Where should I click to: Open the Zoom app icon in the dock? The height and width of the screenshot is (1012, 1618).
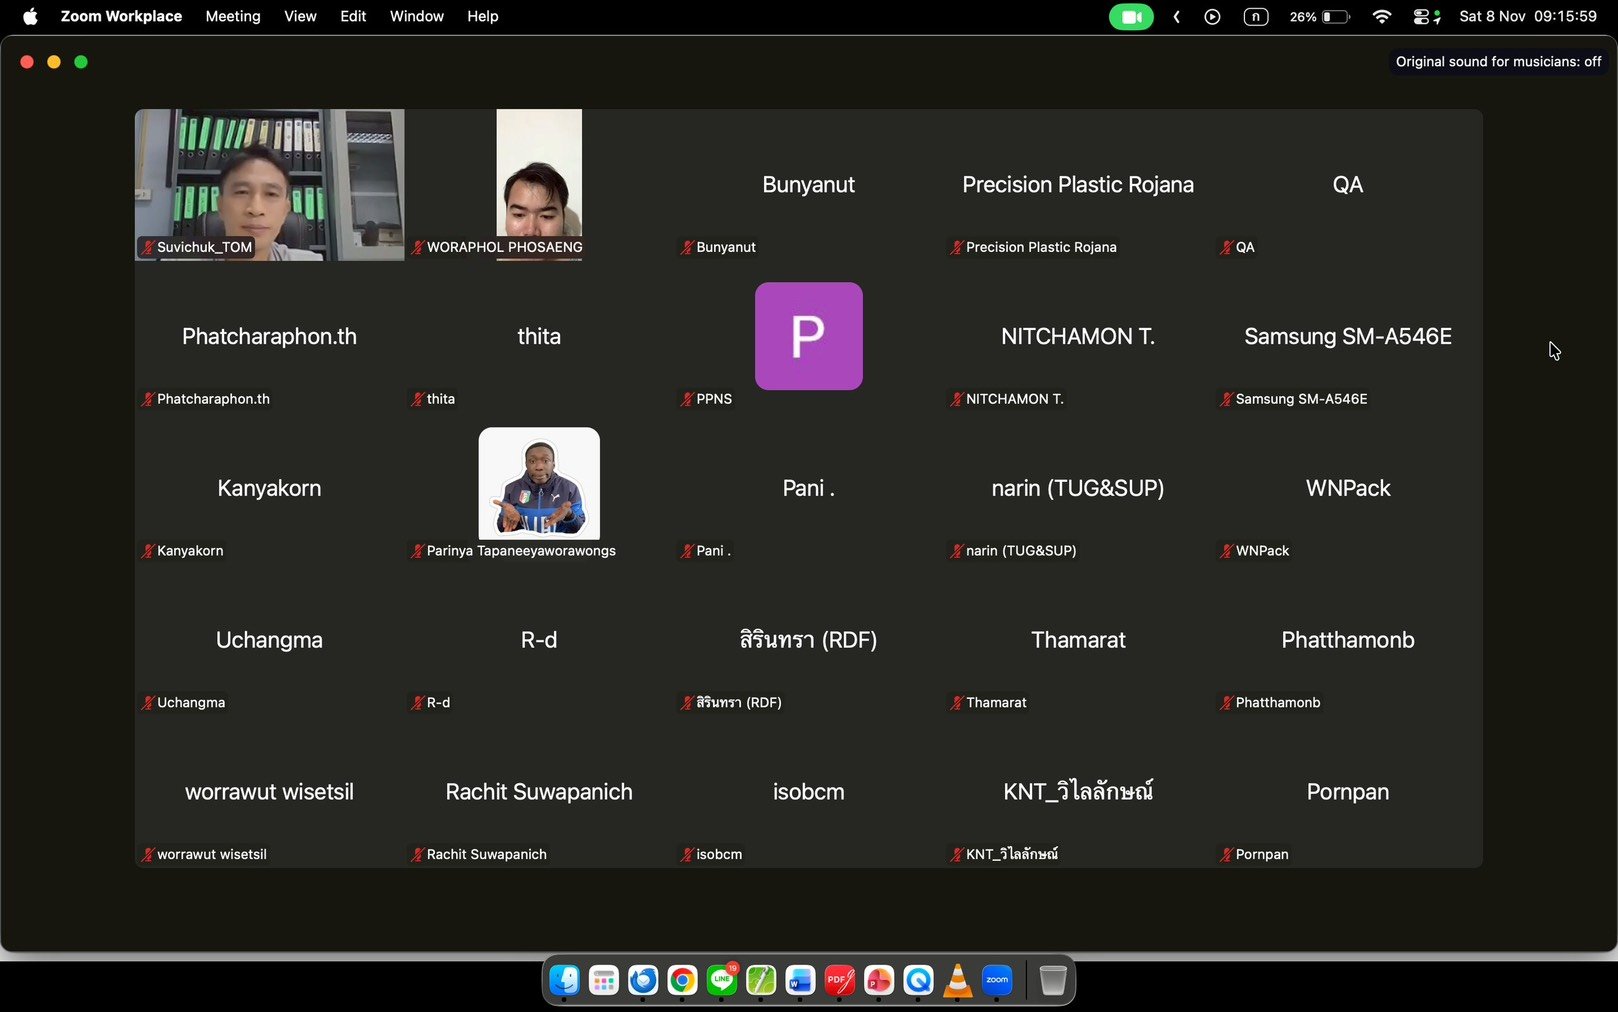coord(997,981)
